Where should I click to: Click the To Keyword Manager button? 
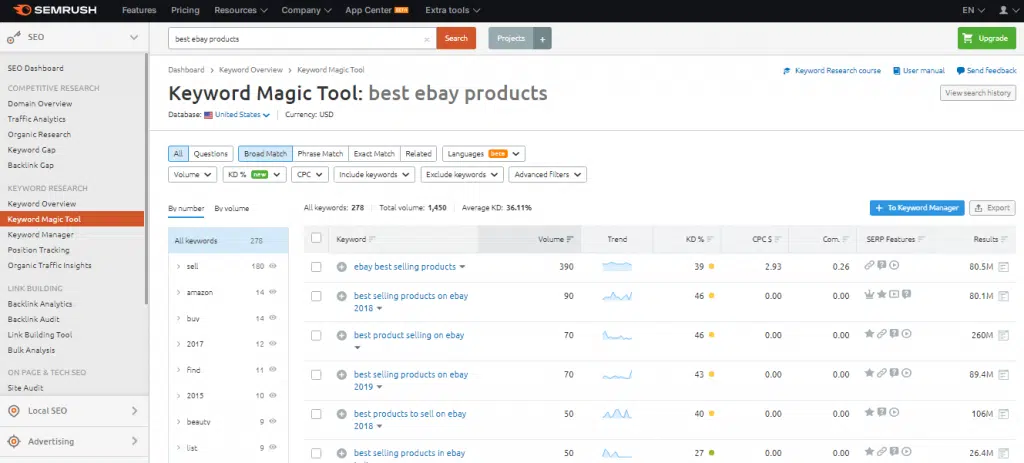pyautogui.click(x=917, y=208)
